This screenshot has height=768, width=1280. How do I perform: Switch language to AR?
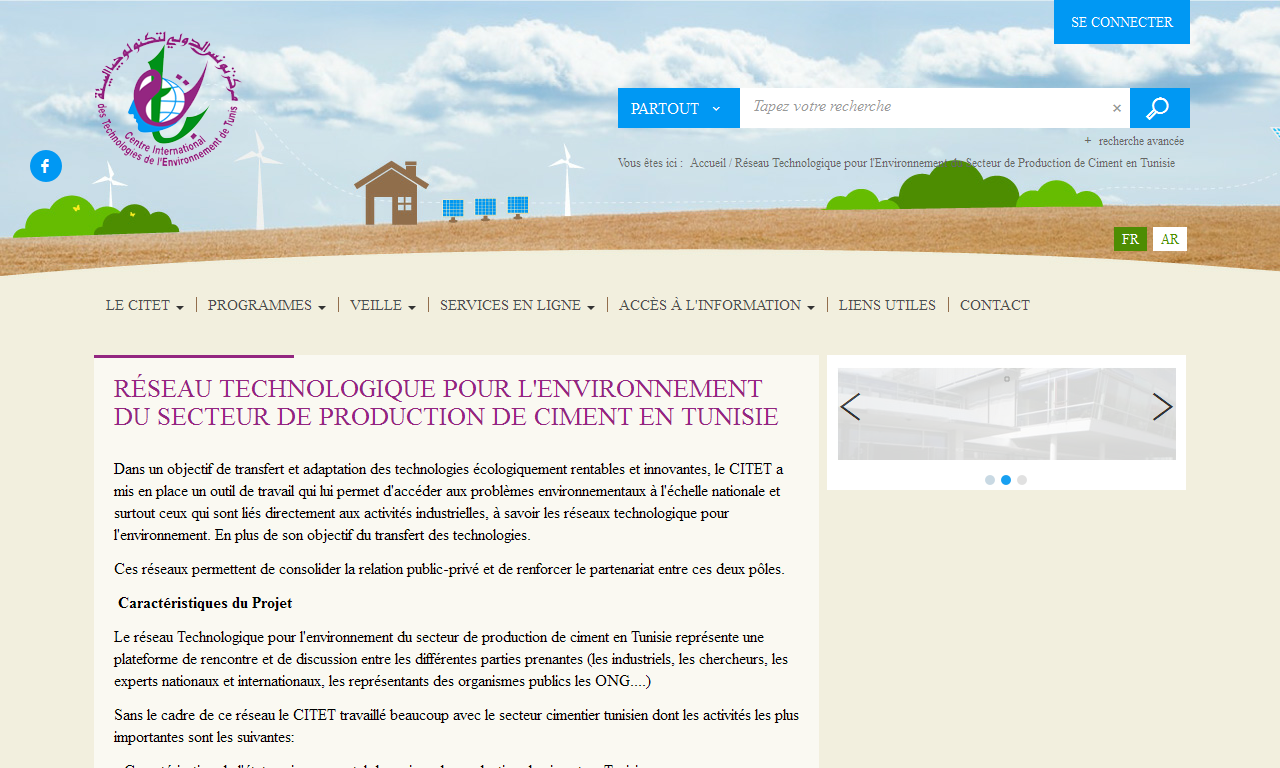(1170, 239)
